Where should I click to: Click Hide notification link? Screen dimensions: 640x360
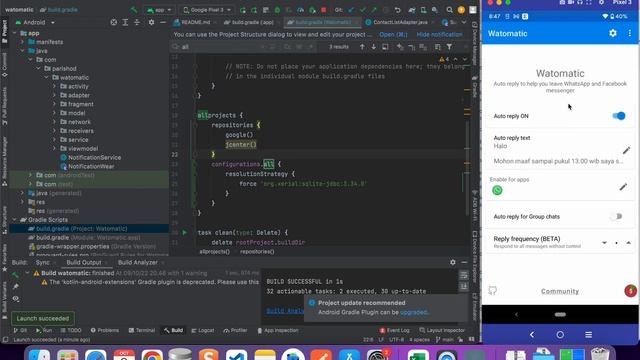[x=440, y=35]
